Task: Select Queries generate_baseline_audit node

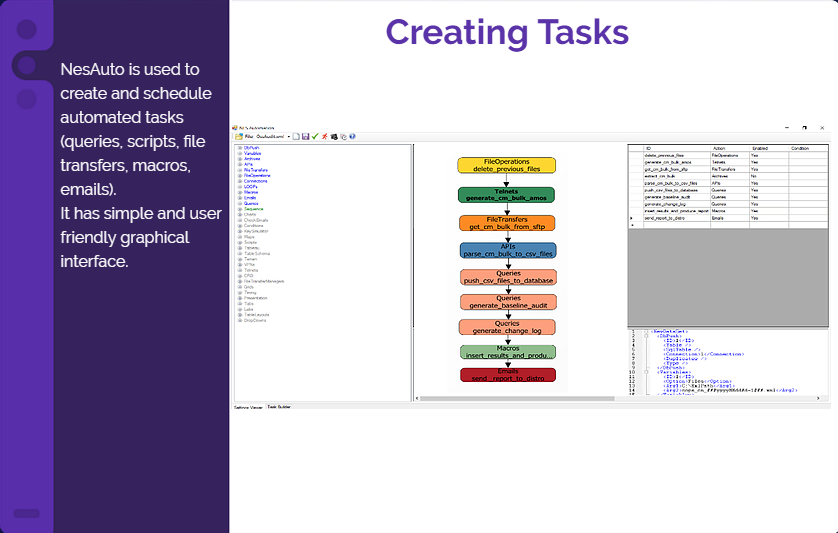Action: tap(508, 302)
